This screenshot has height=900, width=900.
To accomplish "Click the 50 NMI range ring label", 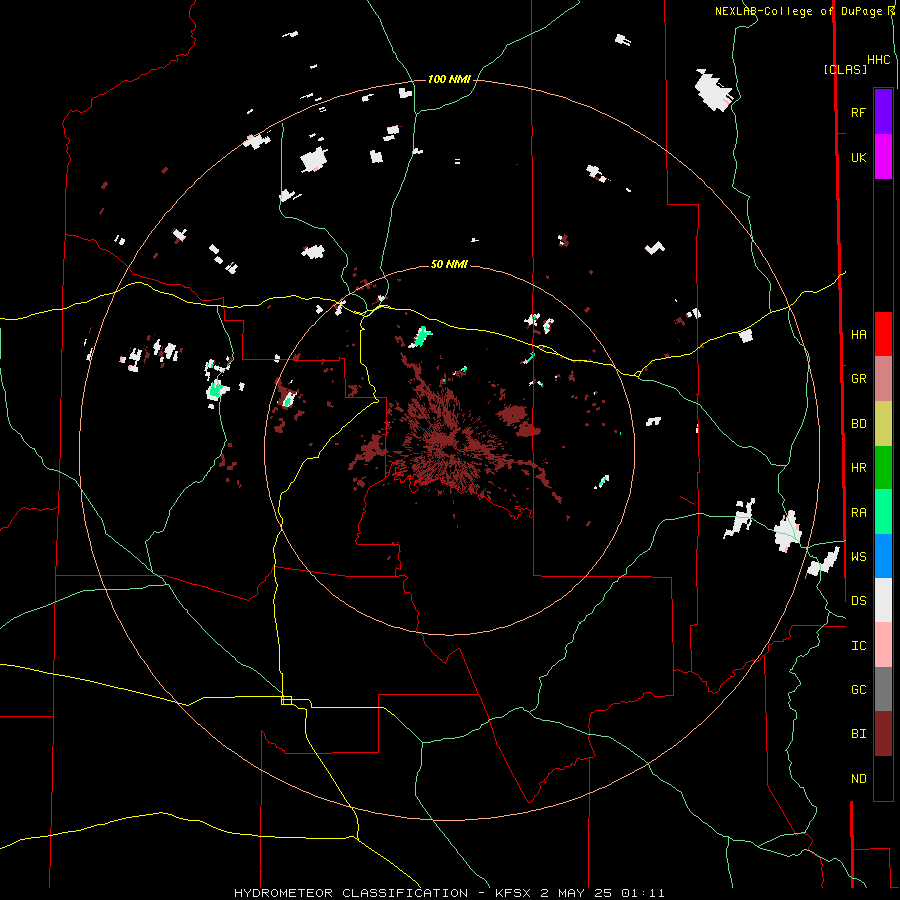I will (449, 264).
